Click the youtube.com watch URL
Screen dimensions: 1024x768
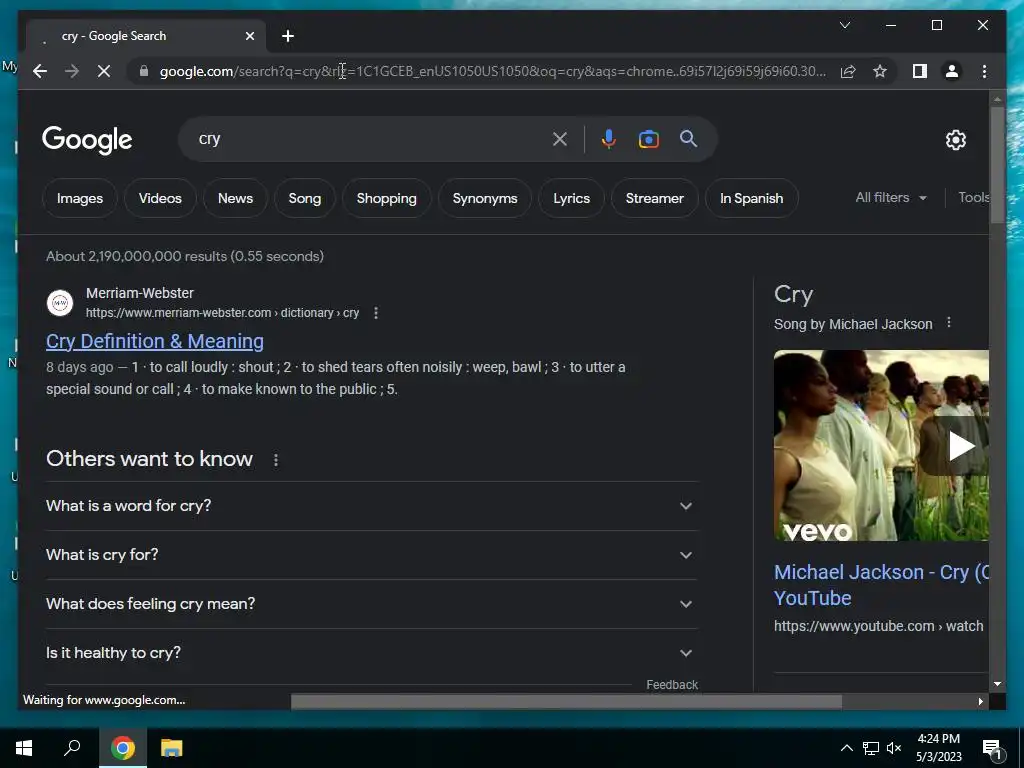[x=878, y=626]
